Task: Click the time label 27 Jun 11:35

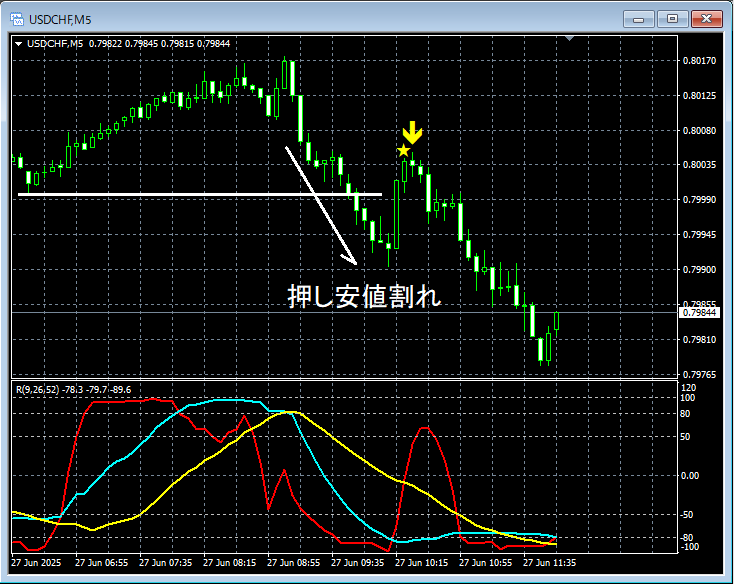Action: coord(549,562)
